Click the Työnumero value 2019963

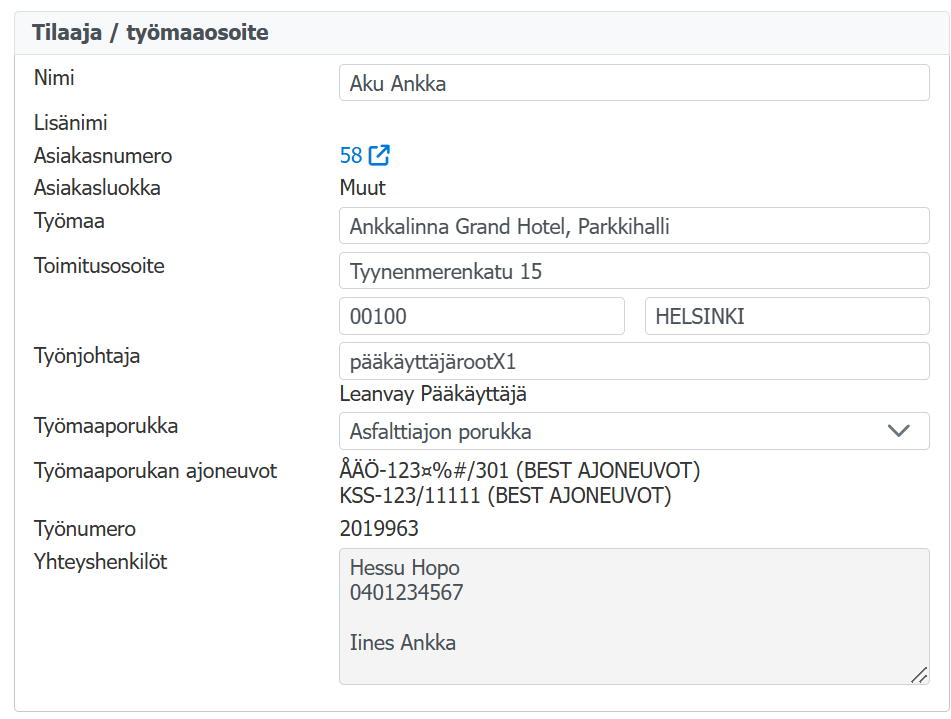tap(379, 528)
